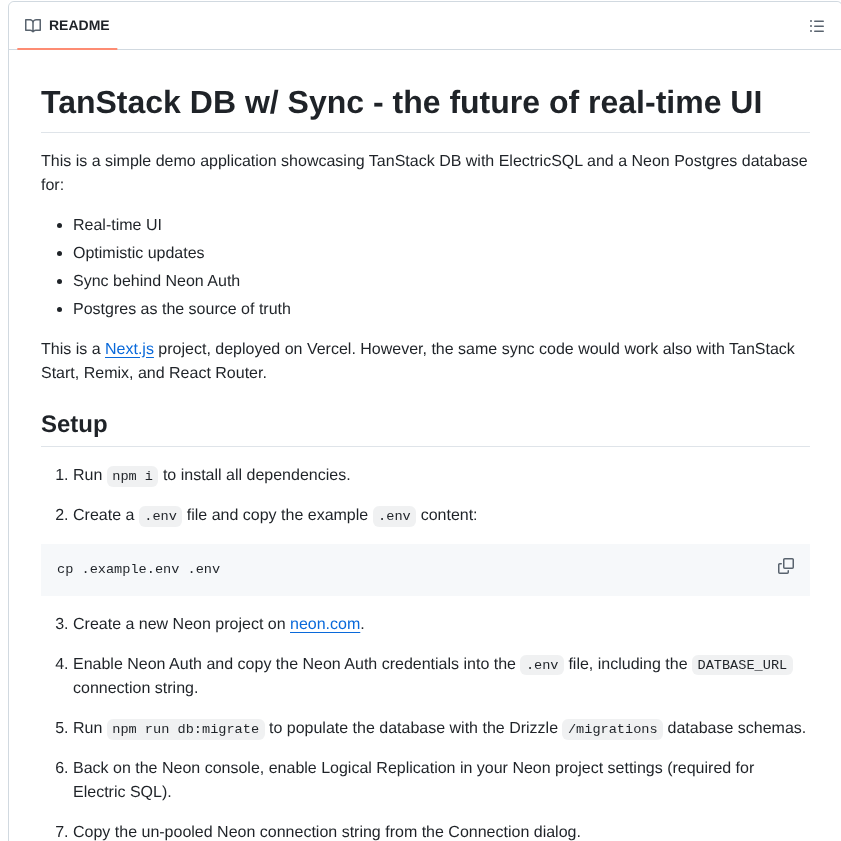This screenshot has height=841, width=841.
Task: Click the Setup section heading
Action: [74, 424]
